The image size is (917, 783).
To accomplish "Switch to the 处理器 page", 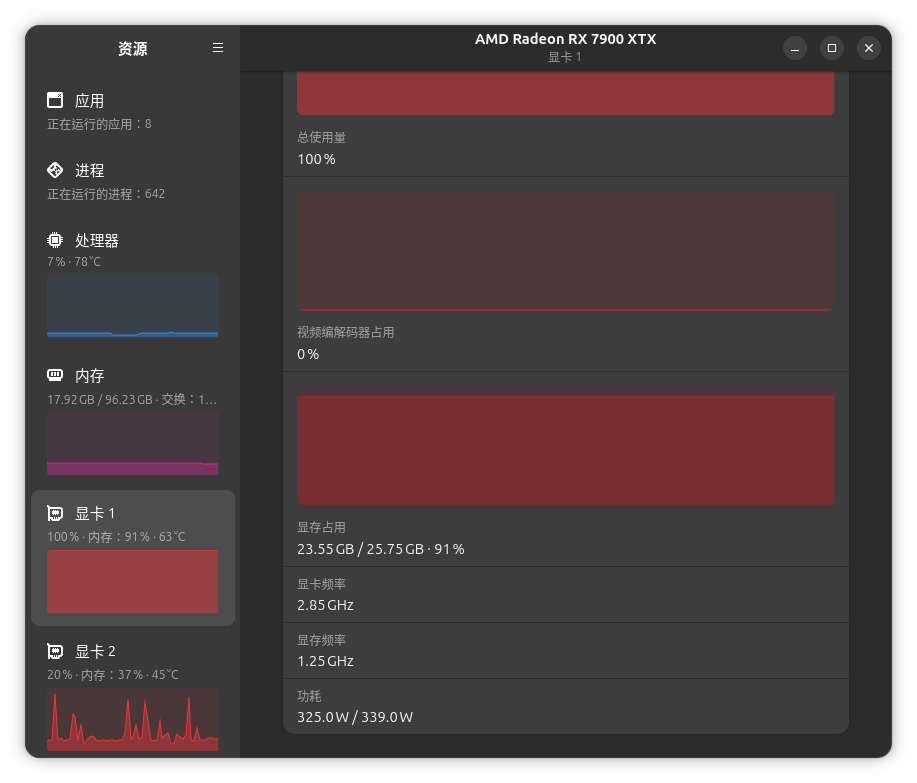I will [133, 284].
